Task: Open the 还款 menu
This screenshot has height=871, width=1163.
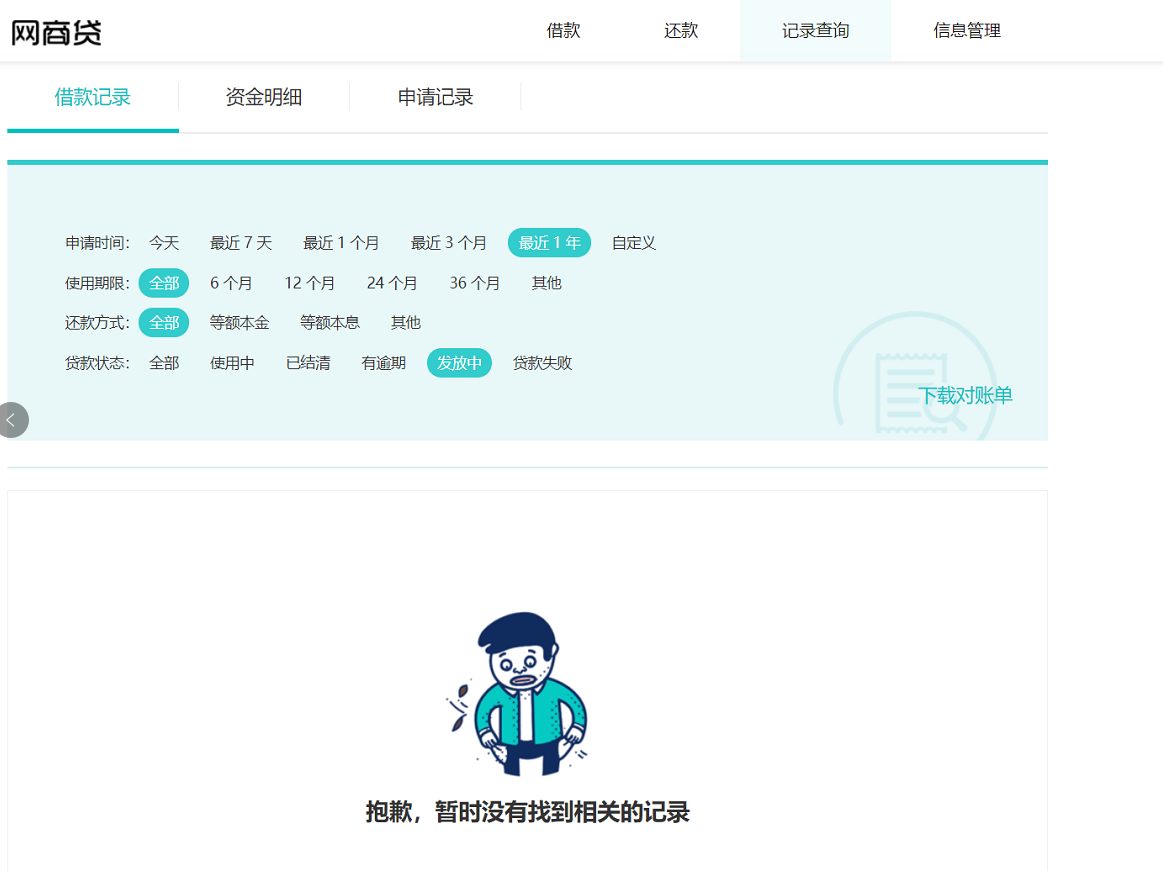Action: 681,31
